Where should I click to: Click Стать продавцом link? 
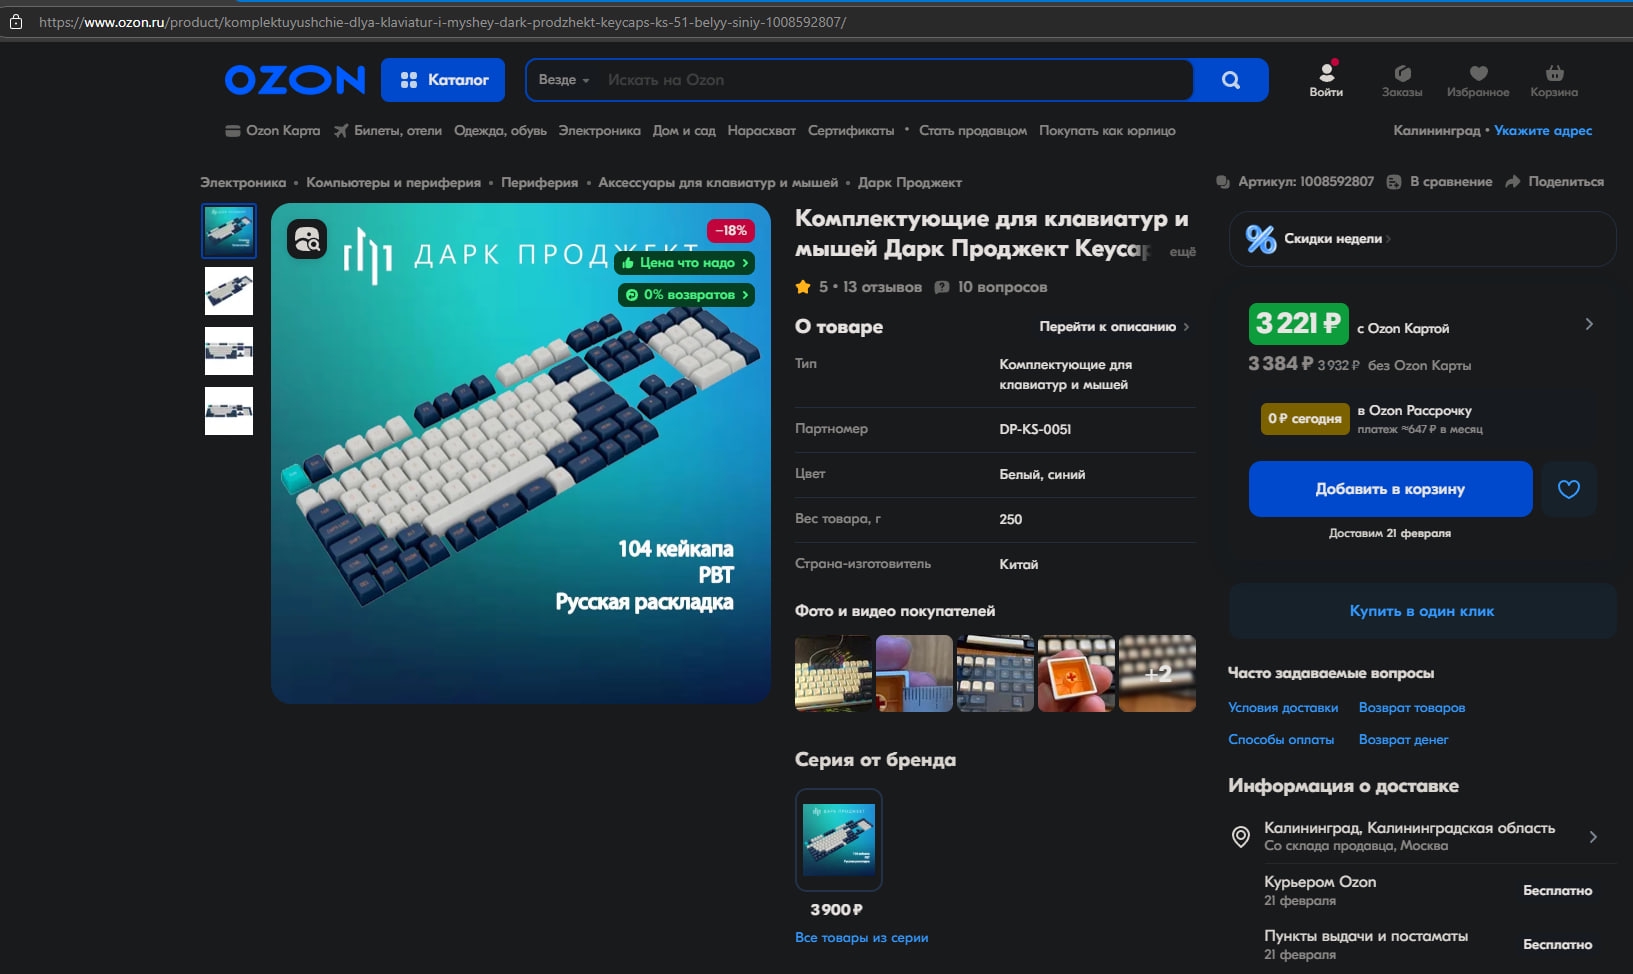point(973,131)
